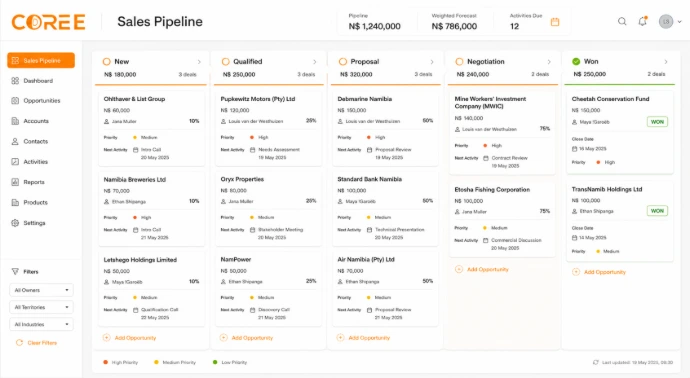Open the All Owners dropdown
Viewport: 690px width, 378px height.
pos(41,290)
